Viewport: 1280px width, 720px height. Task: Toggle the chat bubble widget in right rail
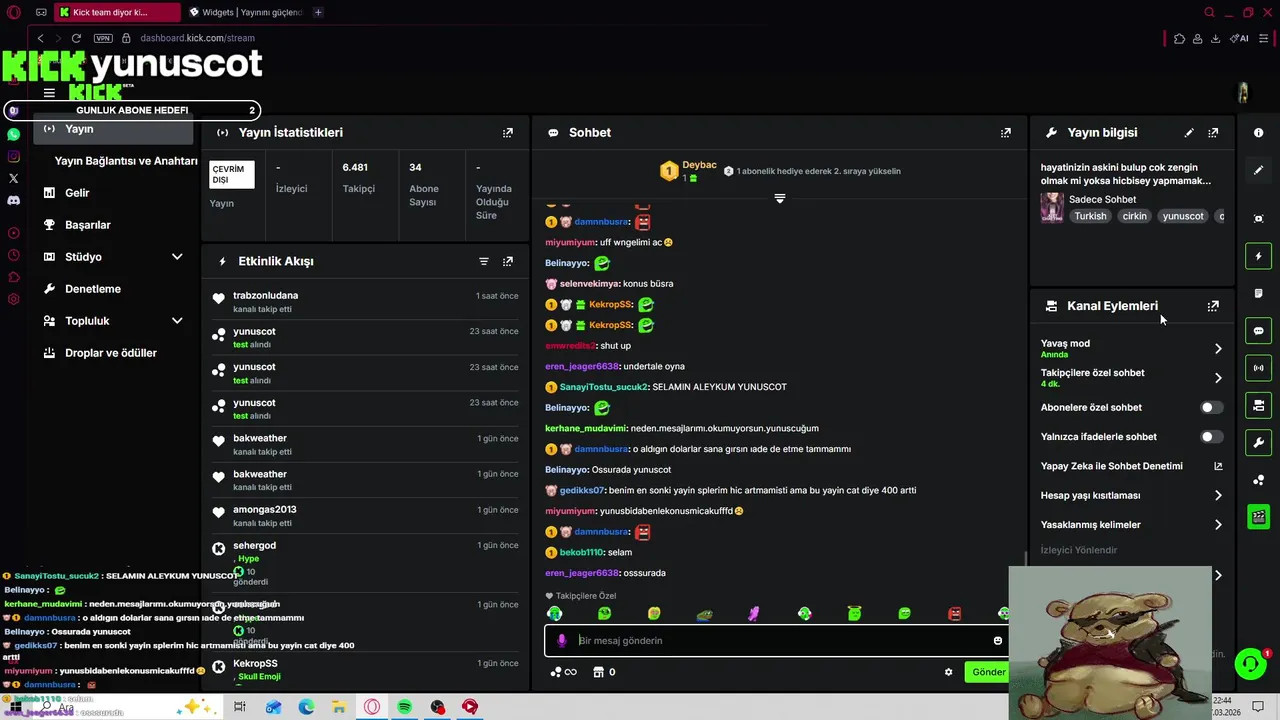1258,330
